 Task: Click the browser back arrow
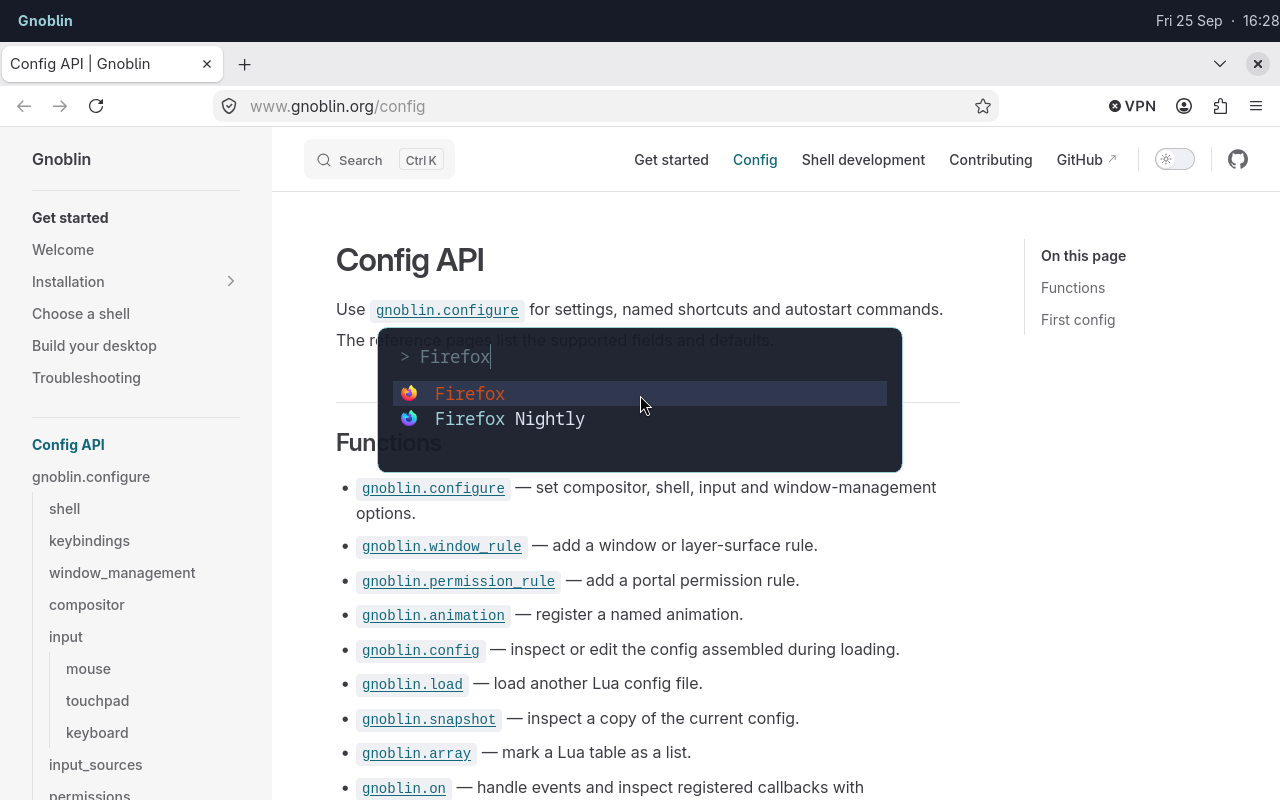(24, 106)
